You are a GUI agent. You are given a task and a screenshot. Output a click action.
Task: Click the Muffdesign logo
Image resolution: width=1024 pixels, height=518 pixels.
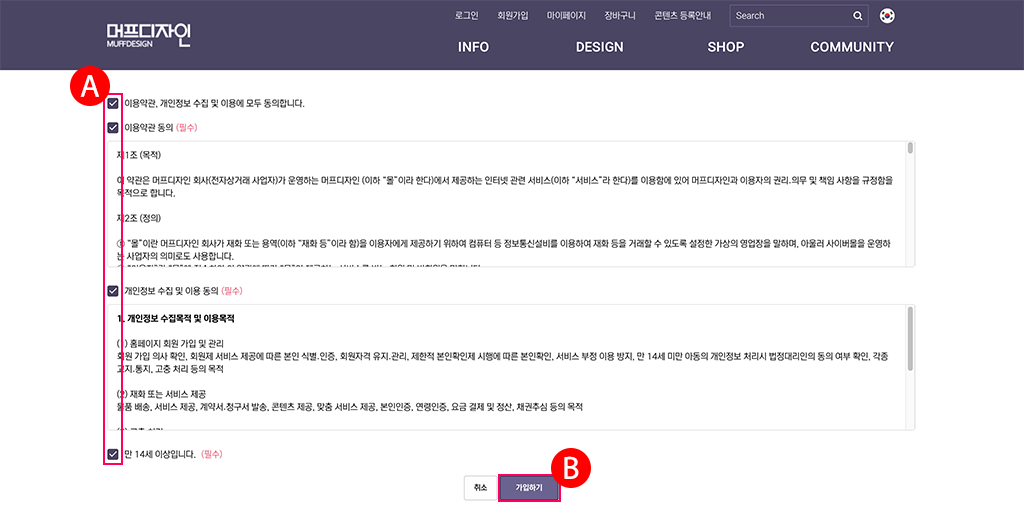(149, 35)
